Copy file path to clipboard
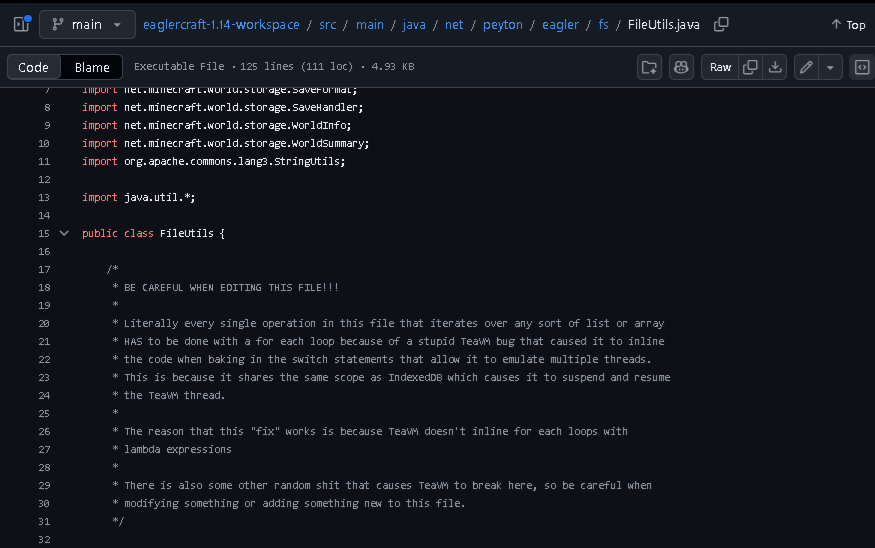This screenshot has height=548, width=875. [x=721, y=25]
